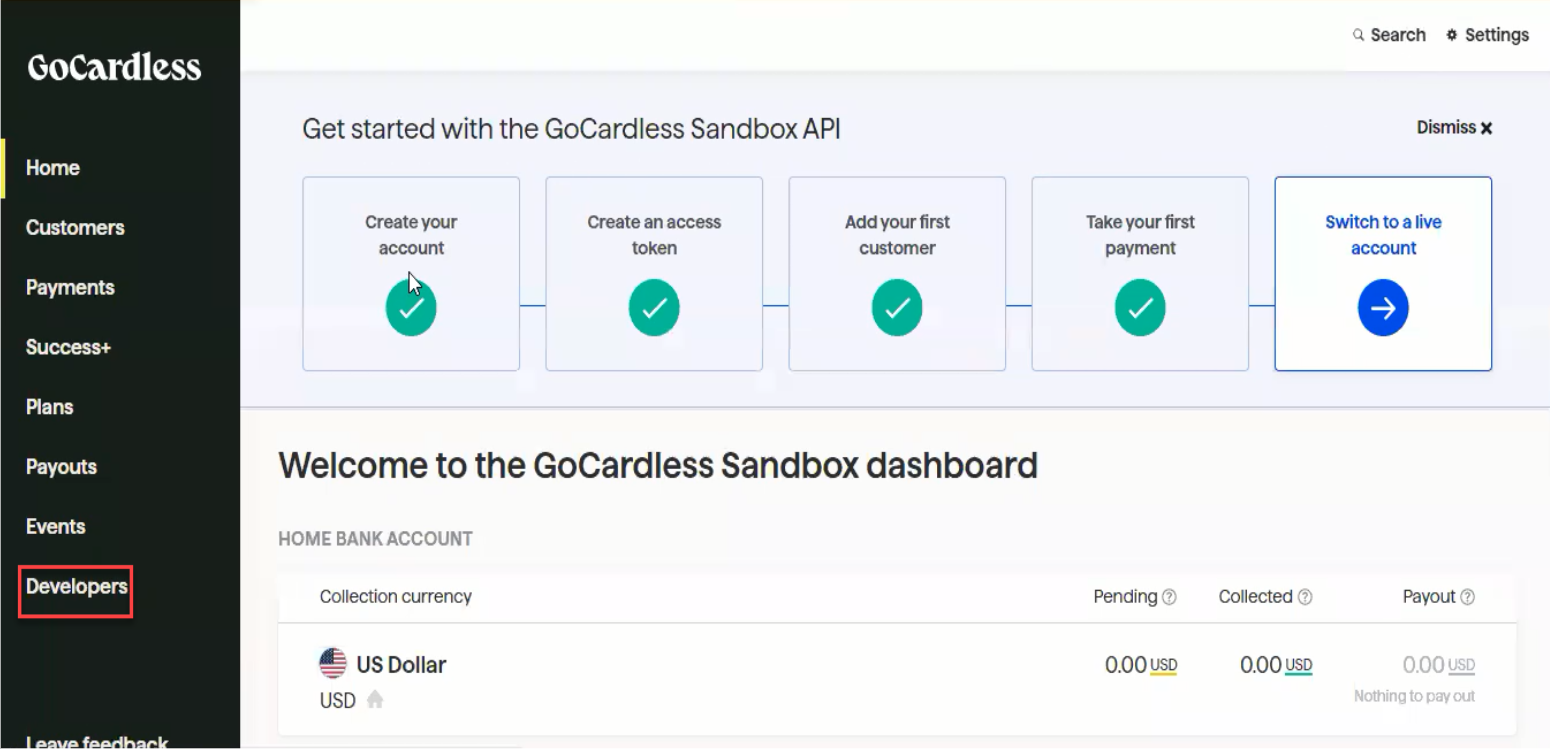This screenshot has height=750, width=1550.
Task: Click the US Dollar flag icon
Action: pos(333,663)
